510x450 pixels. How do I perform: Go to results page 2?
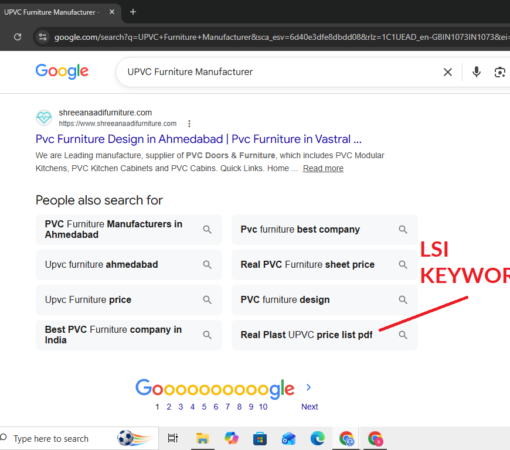[169, 407]
